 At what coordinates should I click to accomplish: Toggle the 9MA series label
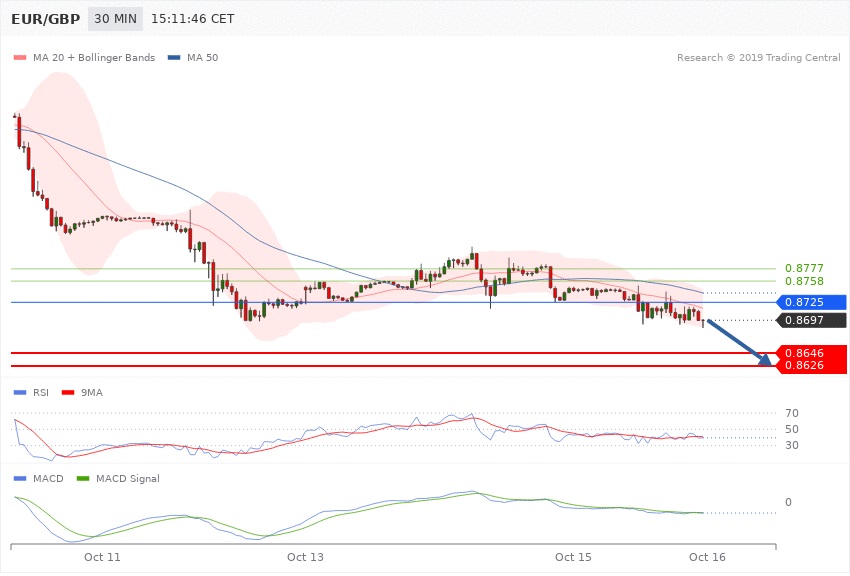91,393
